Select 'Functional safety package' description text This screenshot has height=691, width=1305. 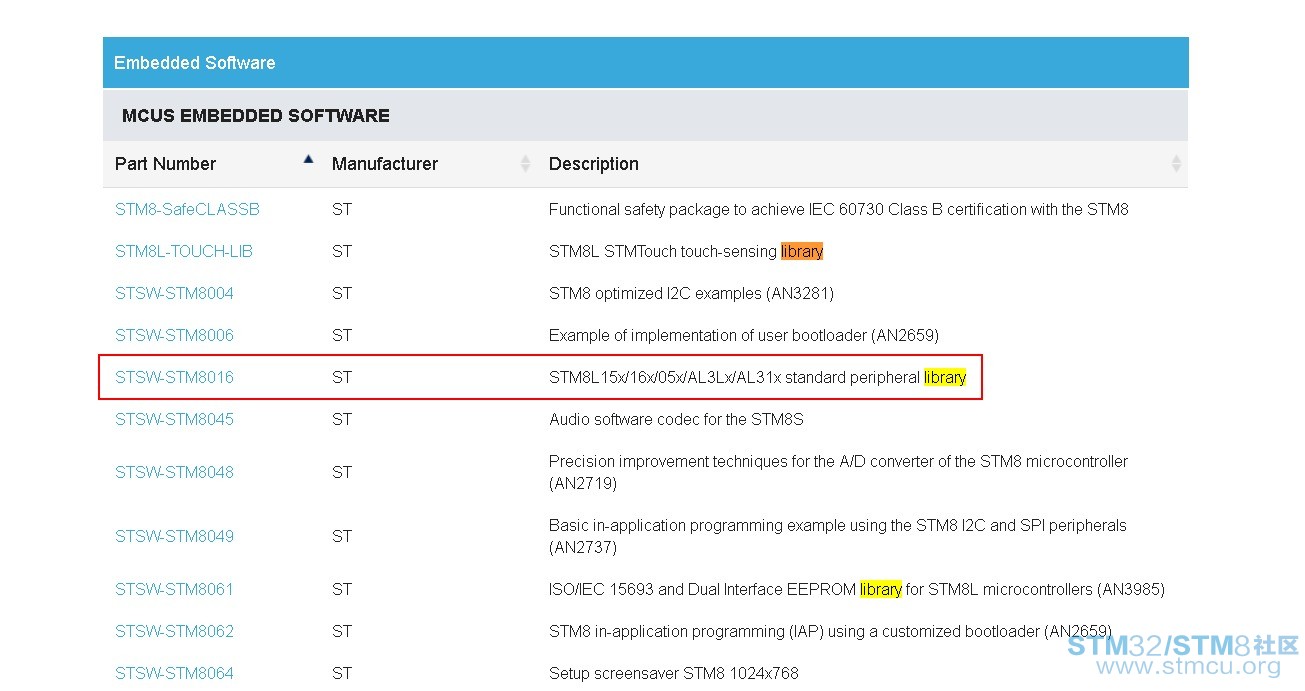click(x=839, y=209)
